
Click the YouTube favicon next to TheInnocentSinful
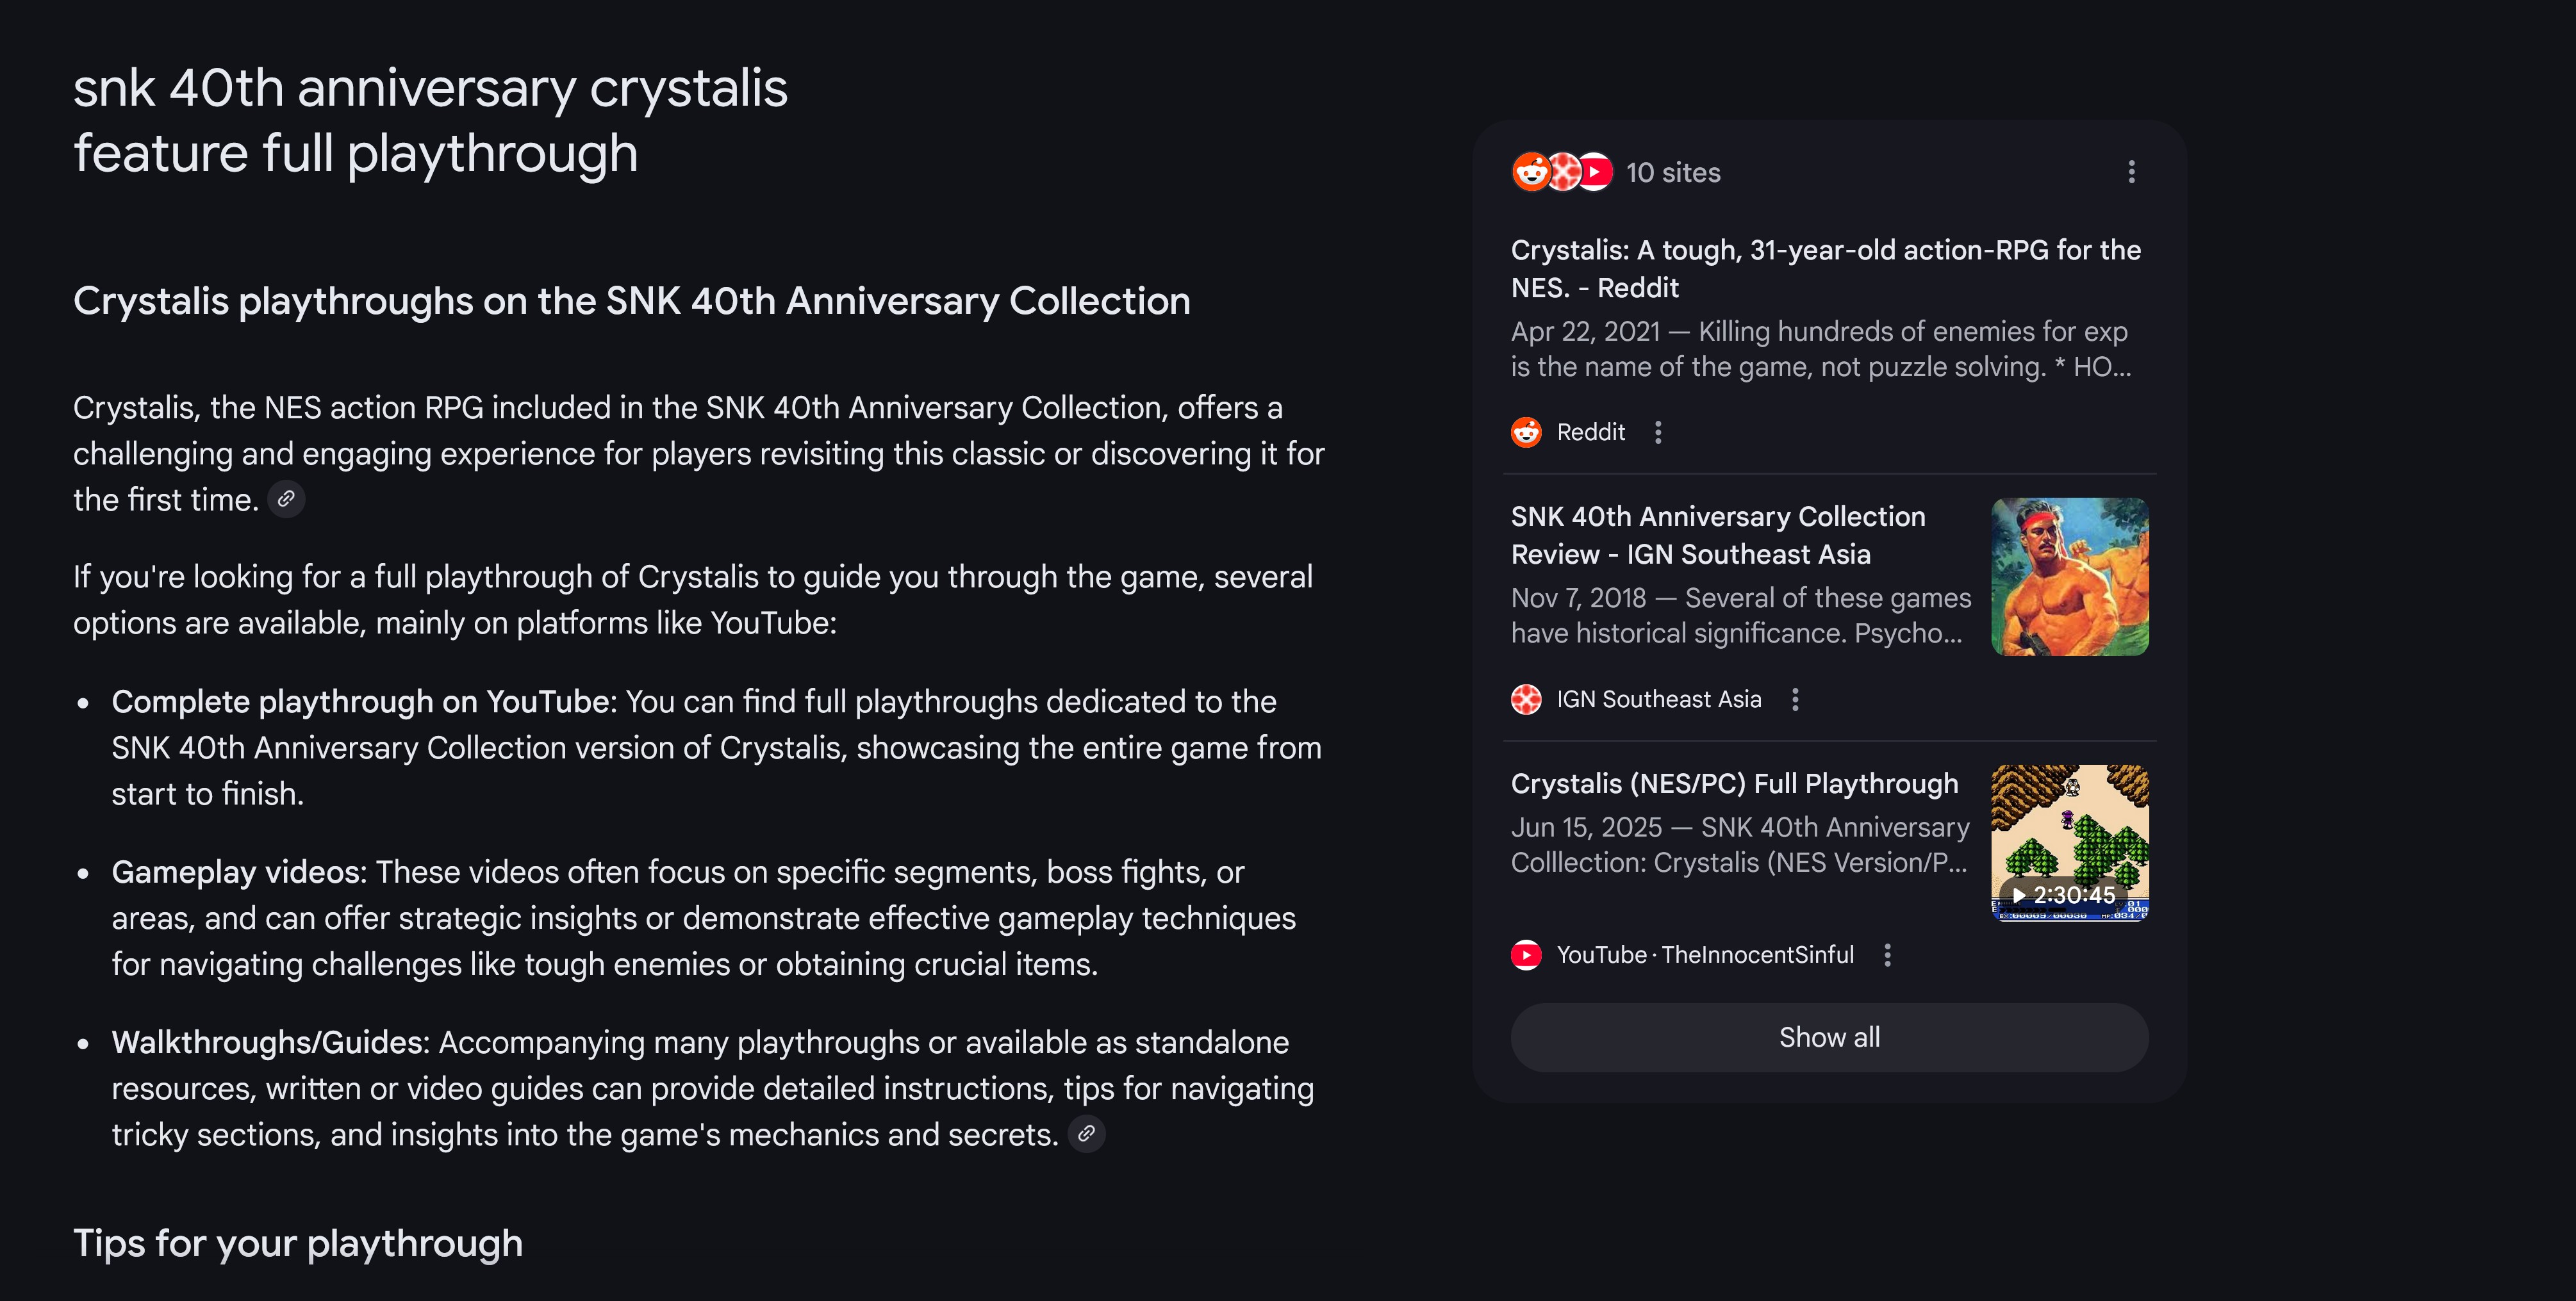[x=1526, y=955]
